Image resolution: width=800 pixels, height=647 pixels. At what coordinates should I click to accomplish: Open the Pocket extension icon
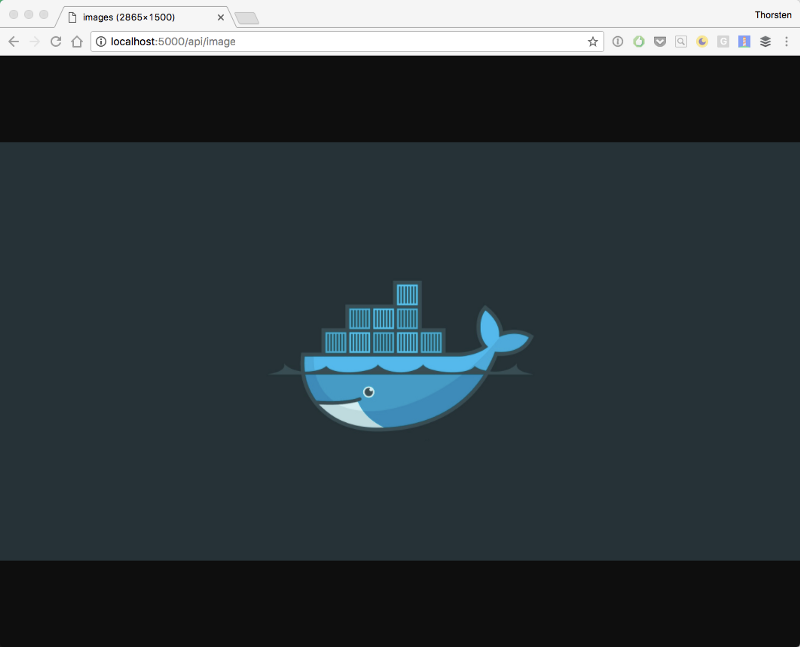tap(659, 41)
